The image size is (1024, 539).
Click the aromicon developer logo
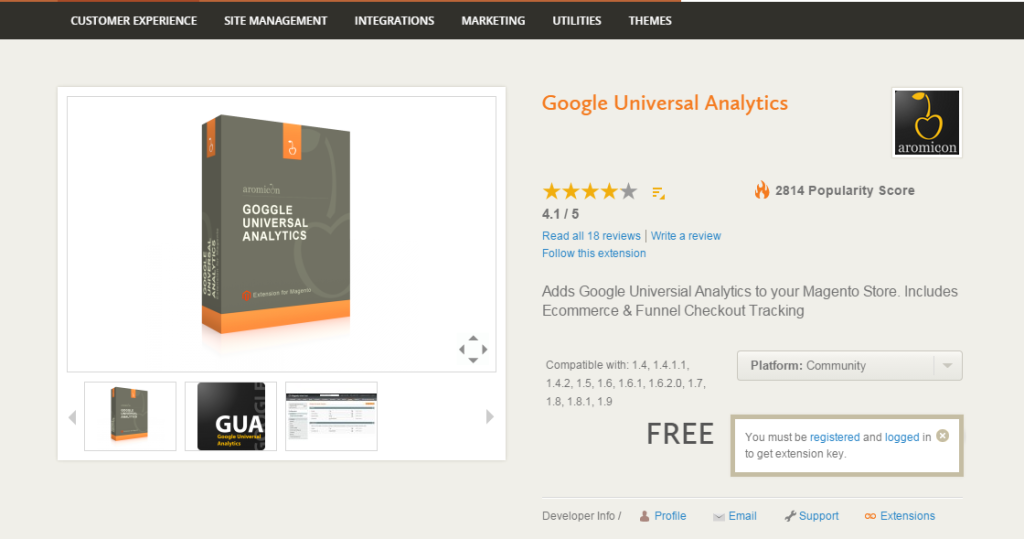pyautogui.click(x=926, y=123)
